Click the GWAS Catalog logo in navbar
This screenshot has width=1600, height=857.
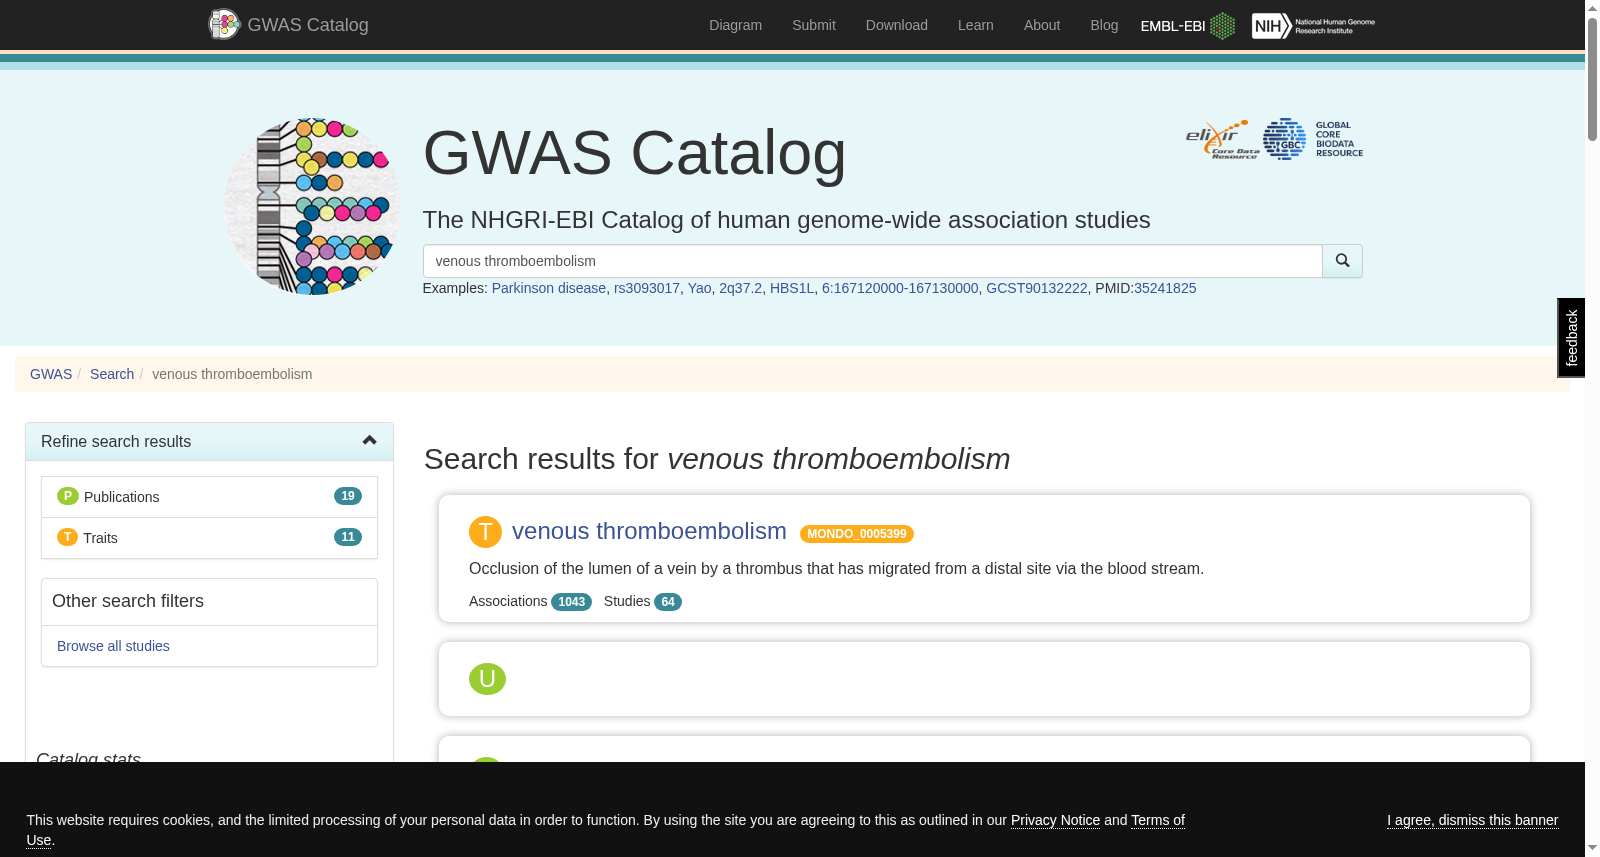coord(224,24)
